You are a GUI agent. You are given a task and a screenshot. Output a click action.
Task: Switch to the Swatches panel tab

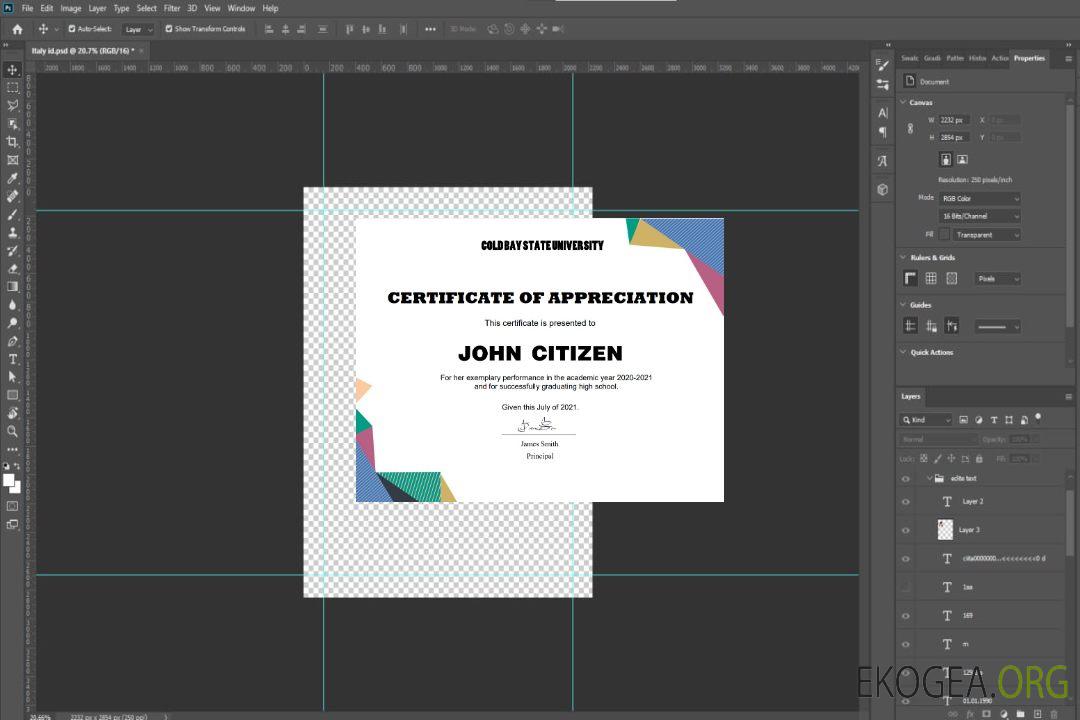[910, 59]
